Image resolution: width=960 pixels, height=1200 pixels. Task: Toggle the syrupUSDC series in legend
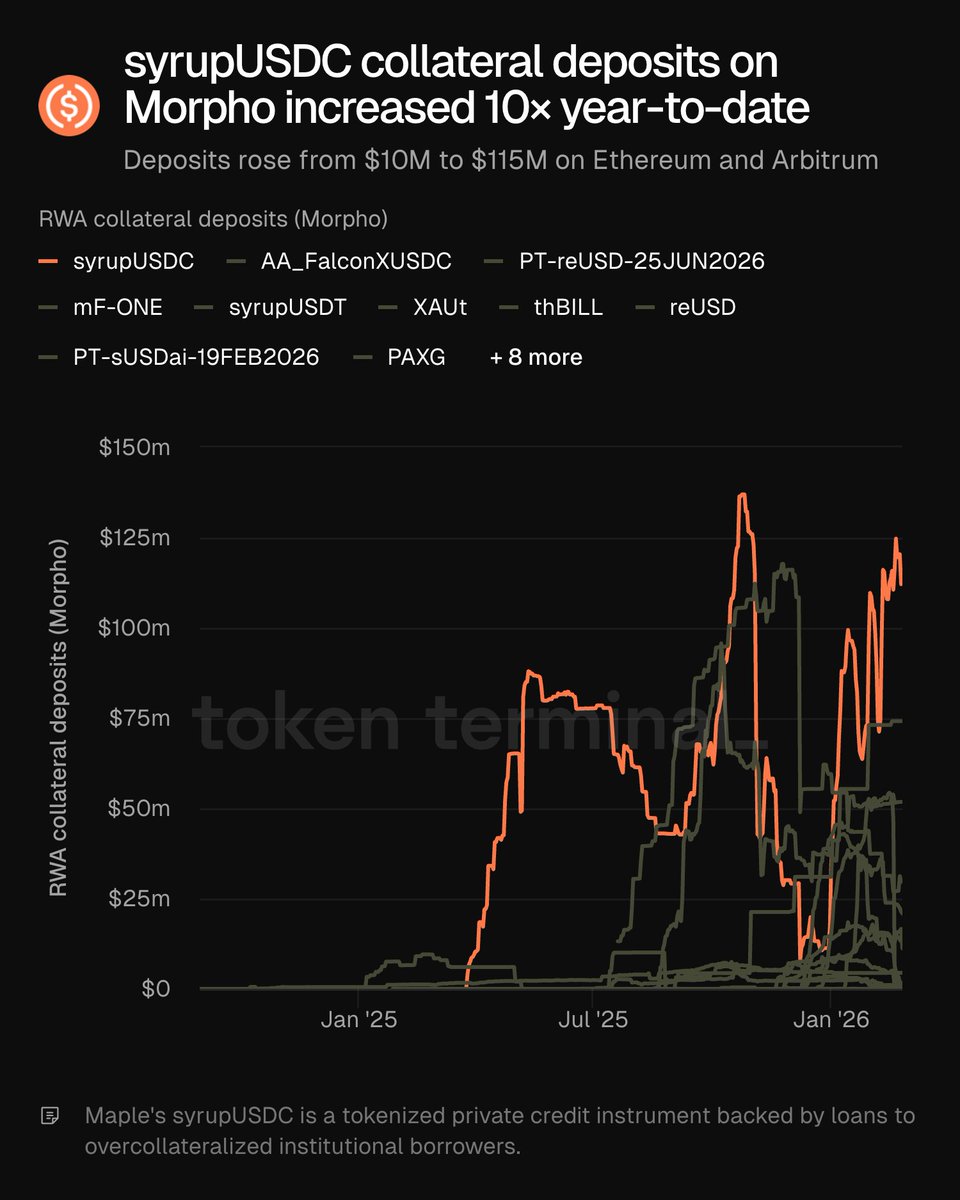[133, 262]
